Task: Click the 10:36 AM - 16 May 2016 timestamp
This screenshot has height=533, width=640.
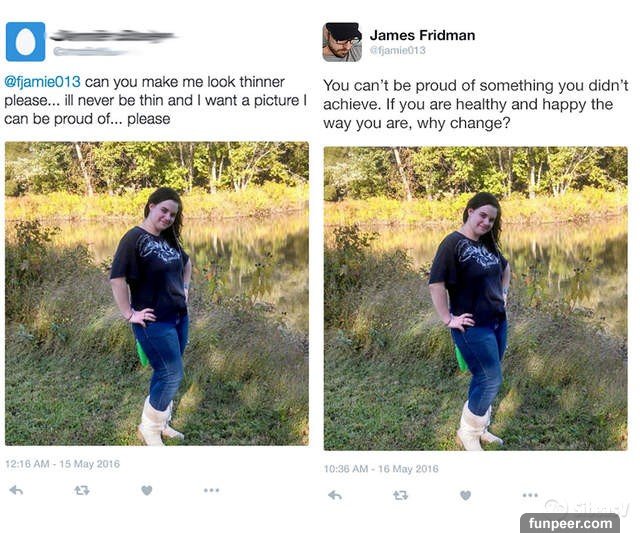Action: pyautogui.click(x=381, y=469)
